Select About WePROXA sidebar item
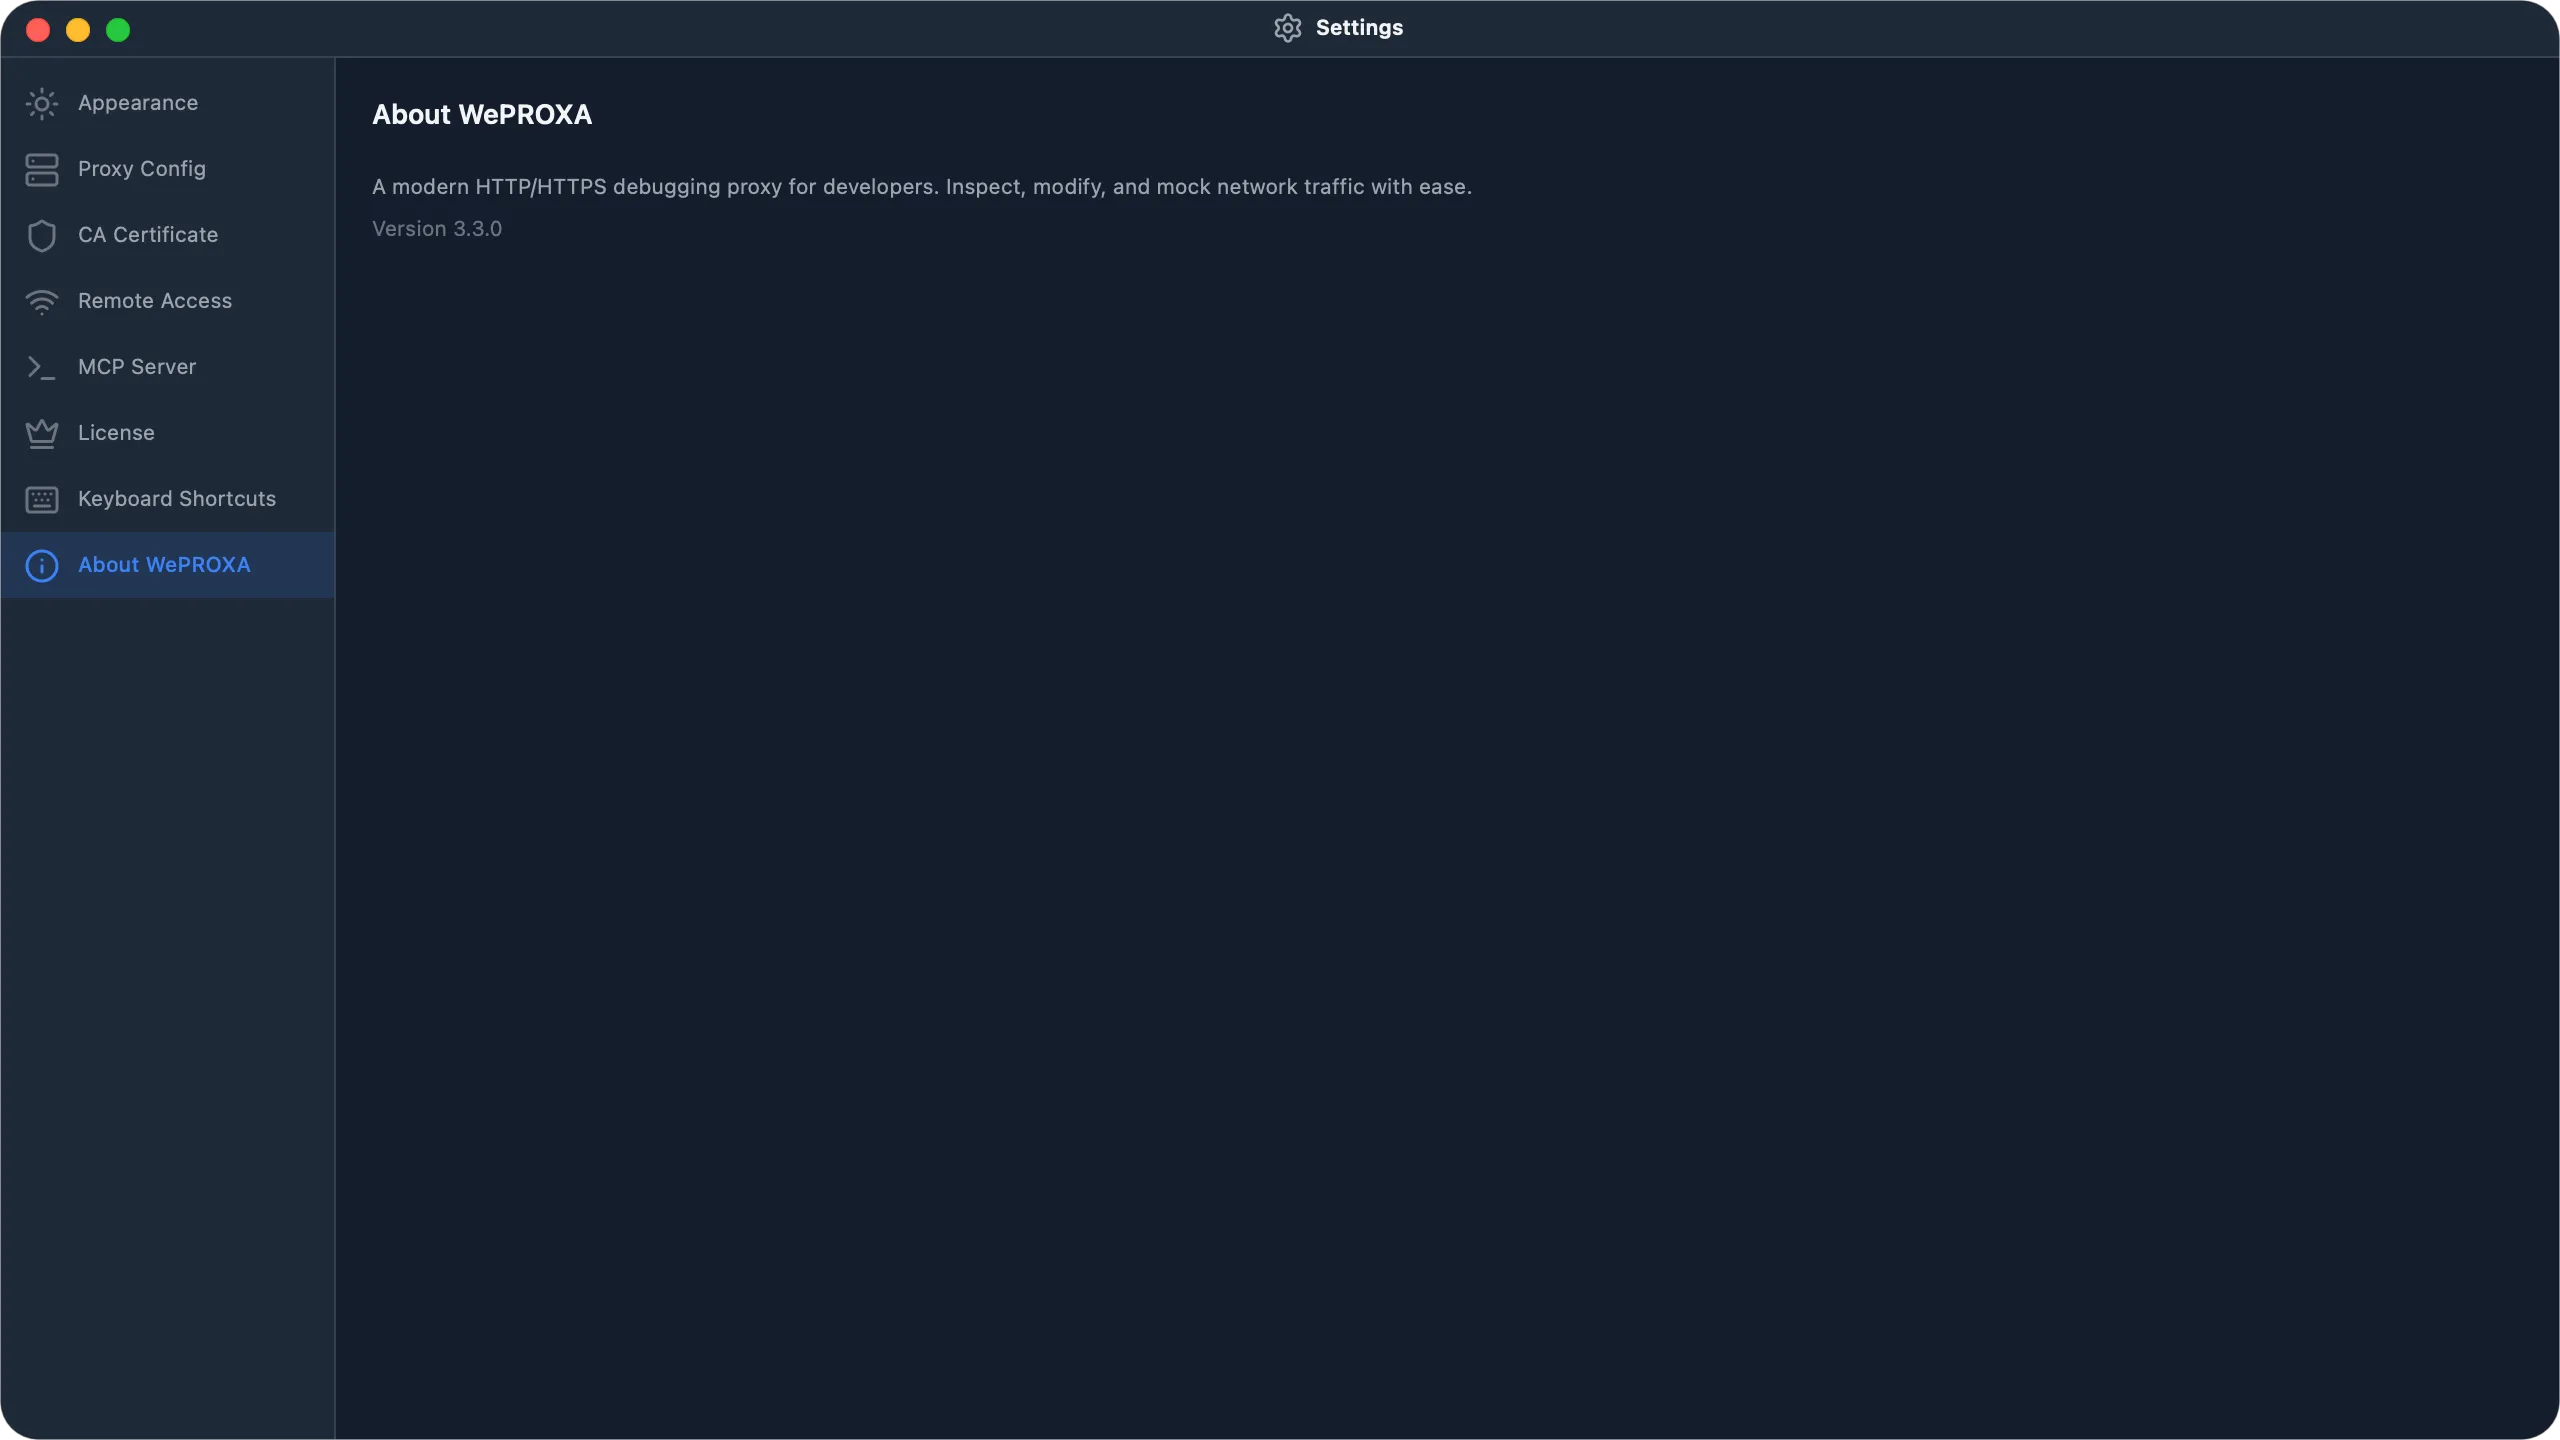This screenshot has height=1440, width=2560. [168, 566]
